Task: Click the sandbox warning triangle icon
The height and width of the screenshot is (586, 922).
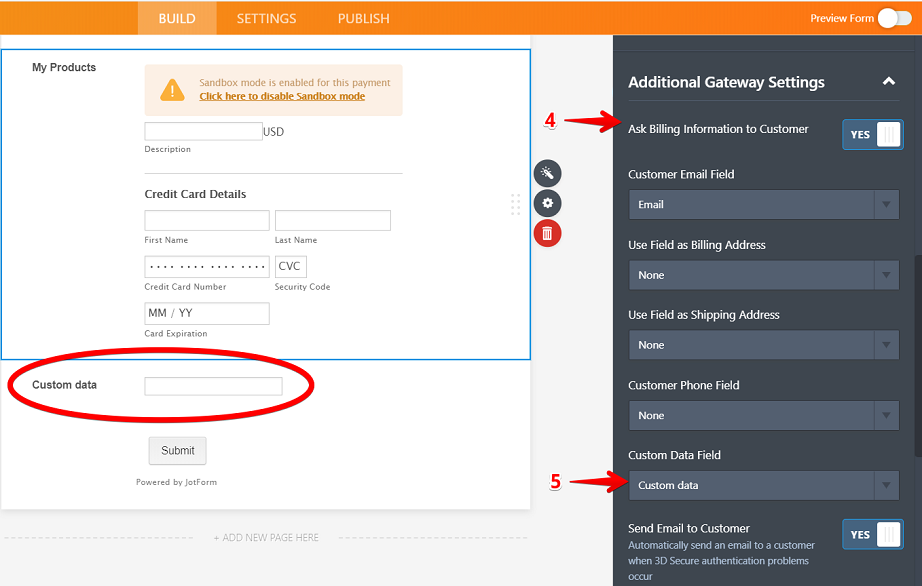Action: click(172, 90)
